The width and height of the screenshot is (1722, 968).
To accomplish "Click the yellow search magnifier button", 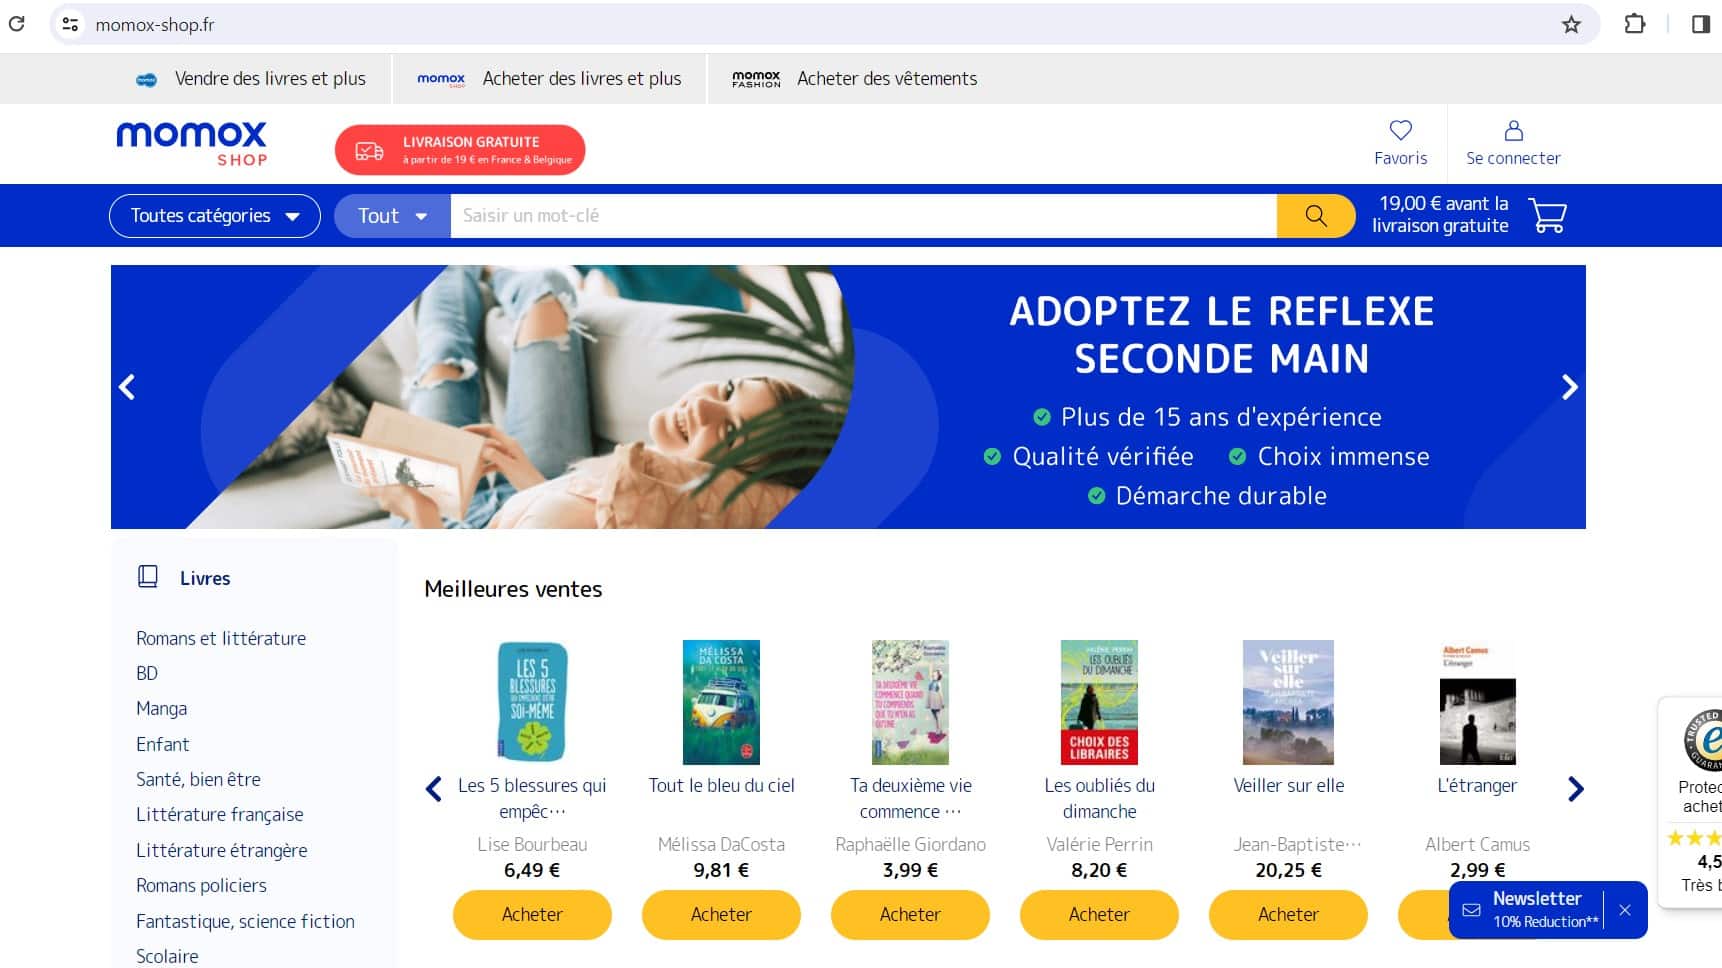I will pos(1315,216).
